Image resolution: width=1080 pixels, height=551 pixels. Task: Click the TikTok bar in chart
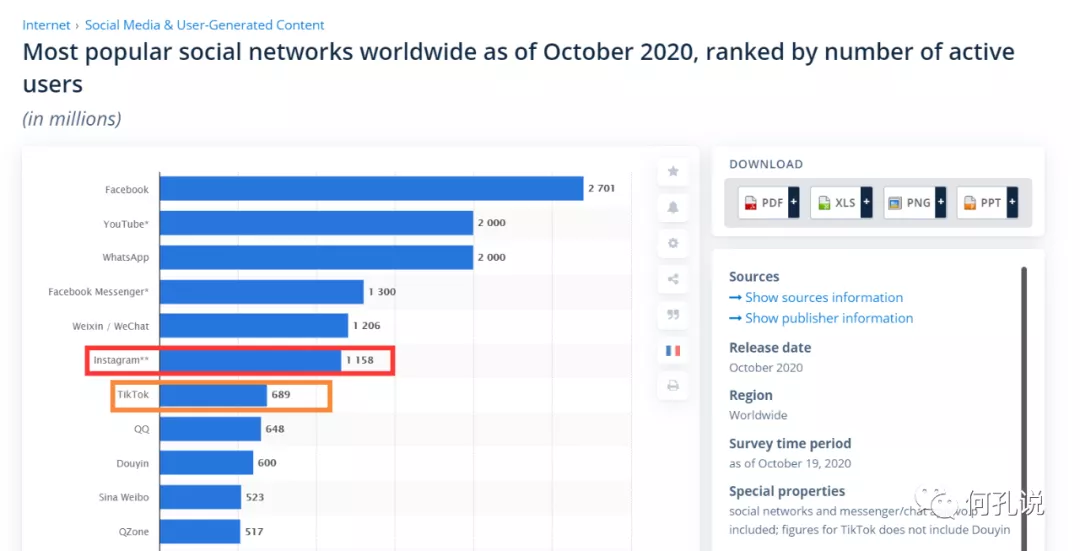coord(213,395)
